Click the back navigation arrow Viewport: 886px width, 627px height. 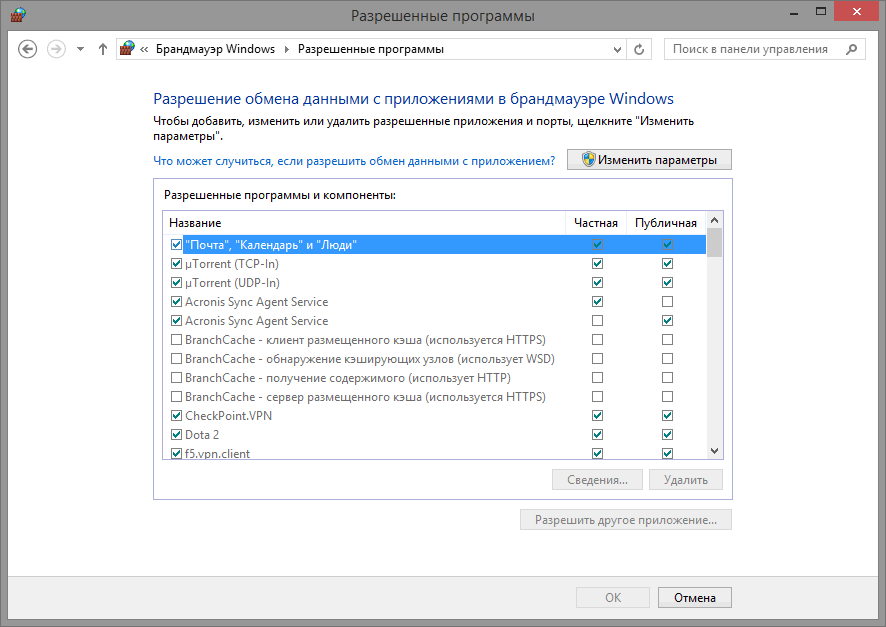click(28, 49)
